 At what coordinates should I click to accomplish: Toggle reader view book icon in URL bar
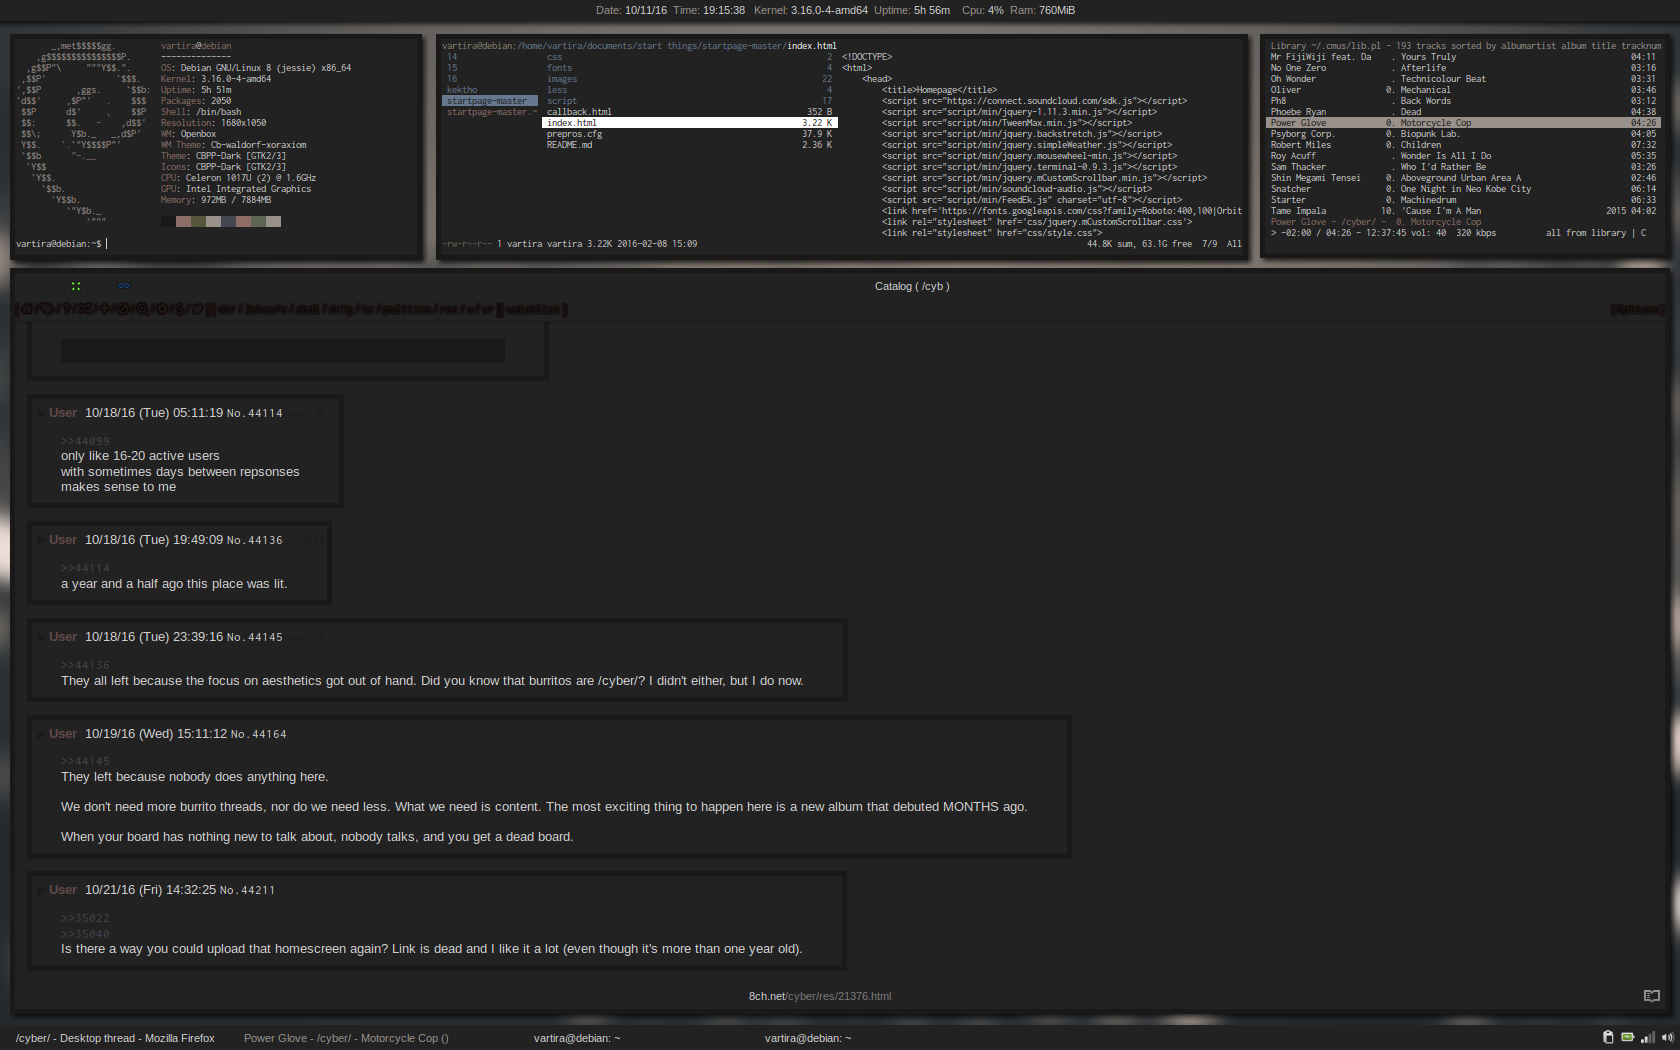1651,996
